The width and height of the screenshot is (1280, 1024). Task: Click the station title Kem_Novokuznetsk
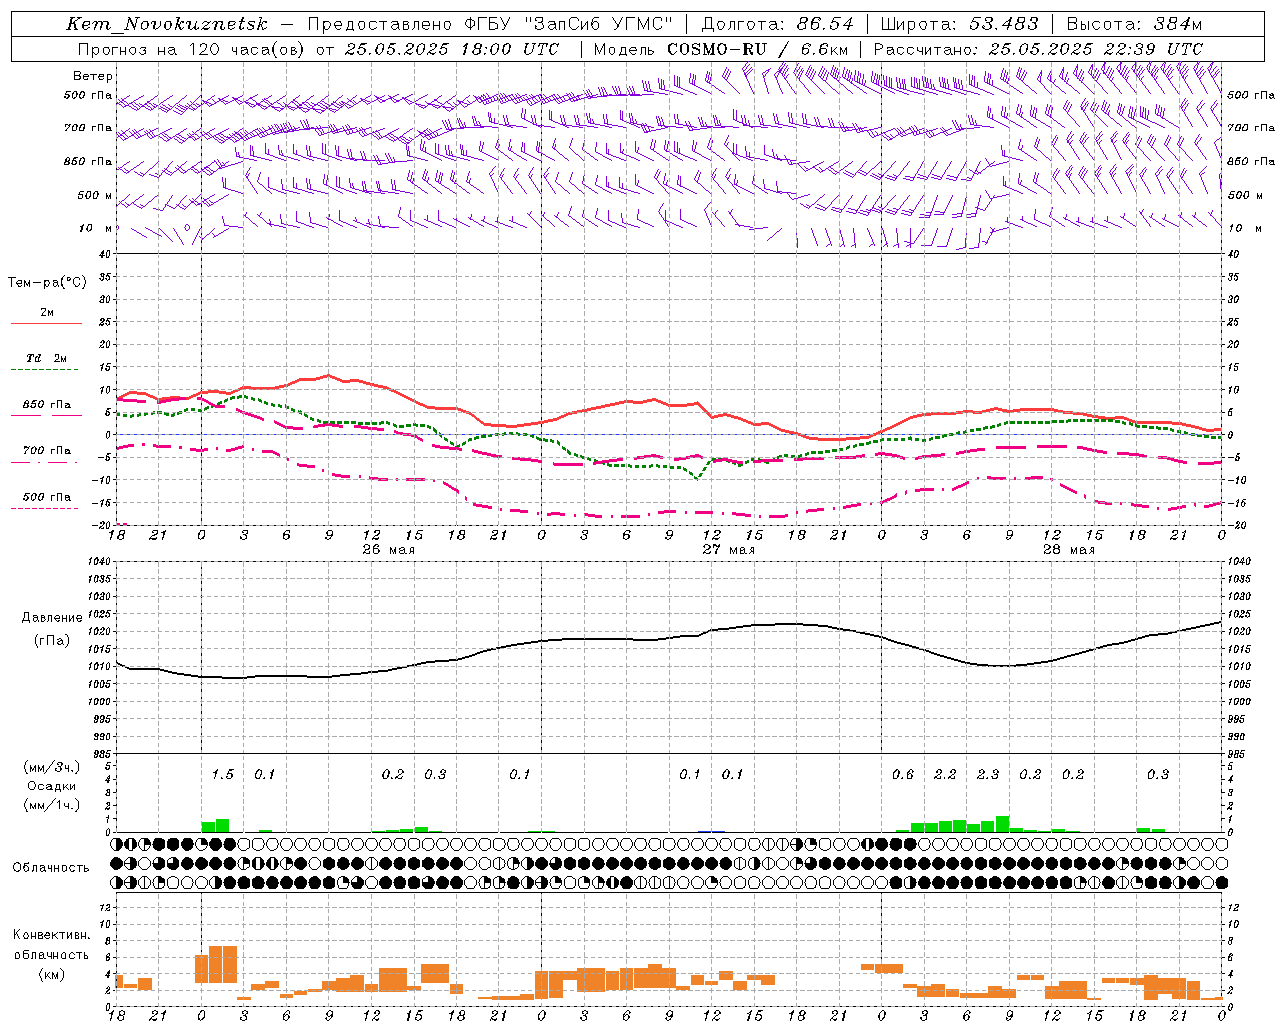pyautogui.click(x=167, y=24)
